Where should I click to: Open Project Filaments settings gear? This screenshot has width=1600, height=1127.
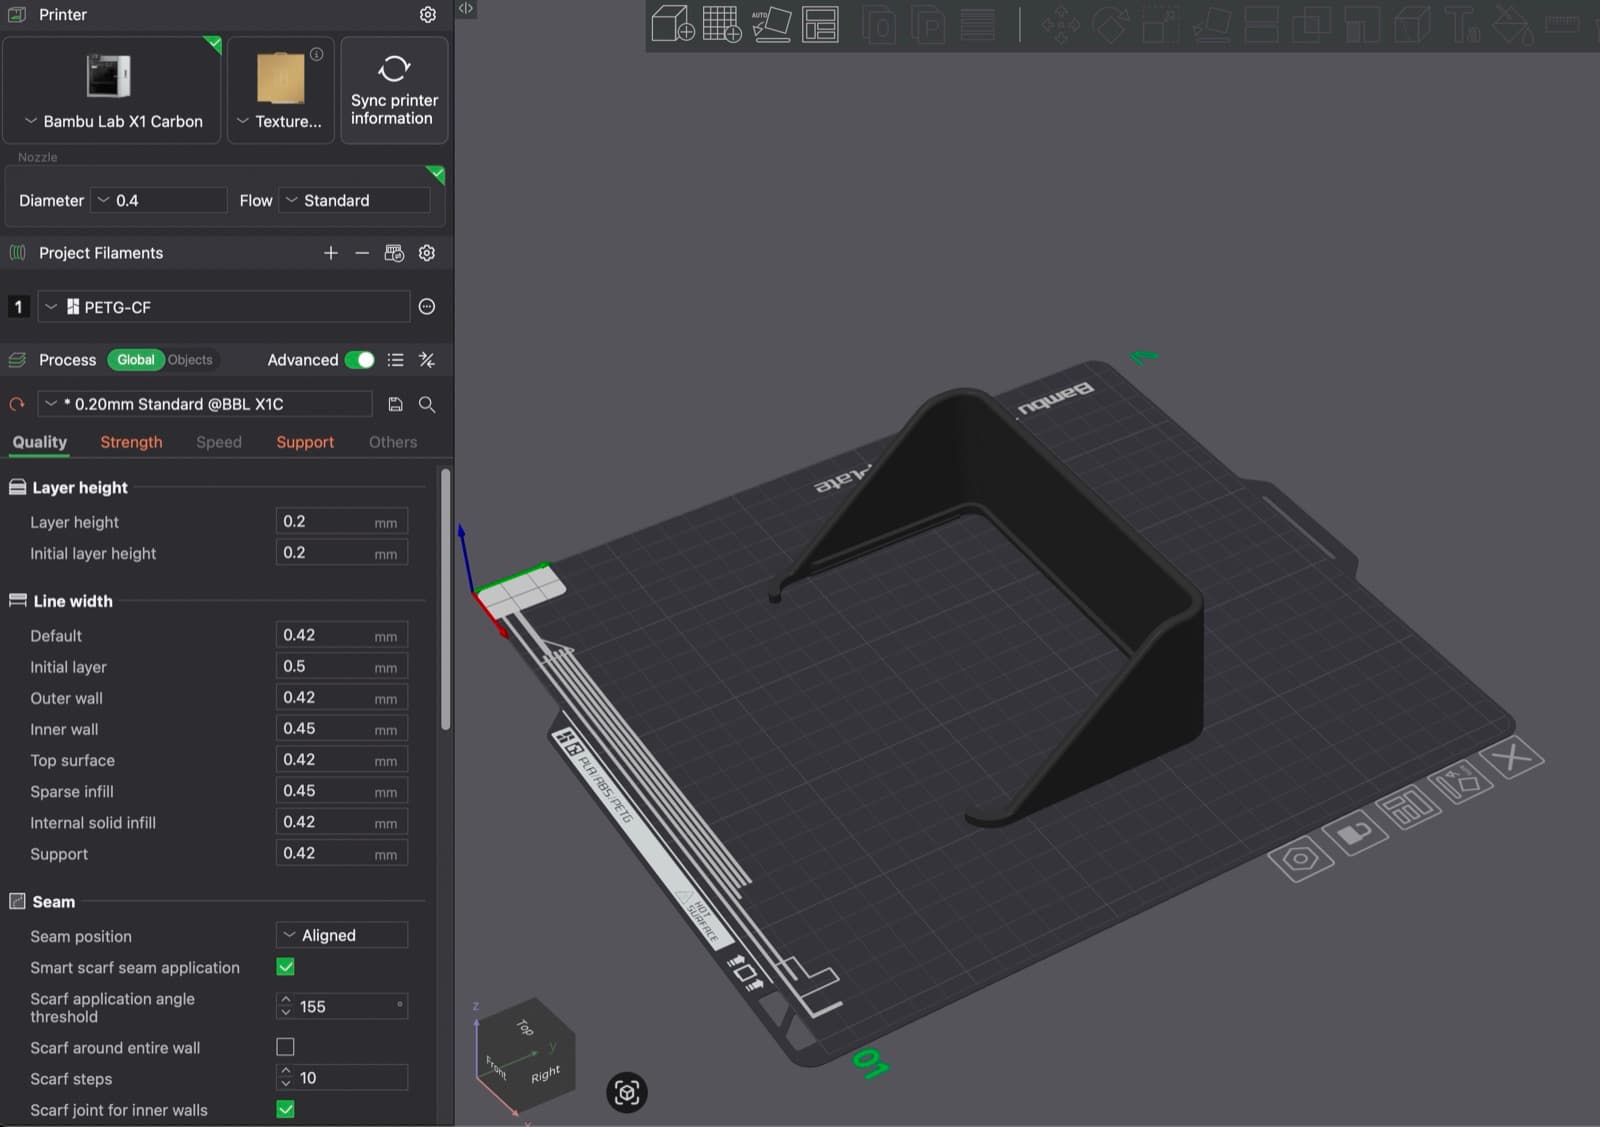pos(427,253)
